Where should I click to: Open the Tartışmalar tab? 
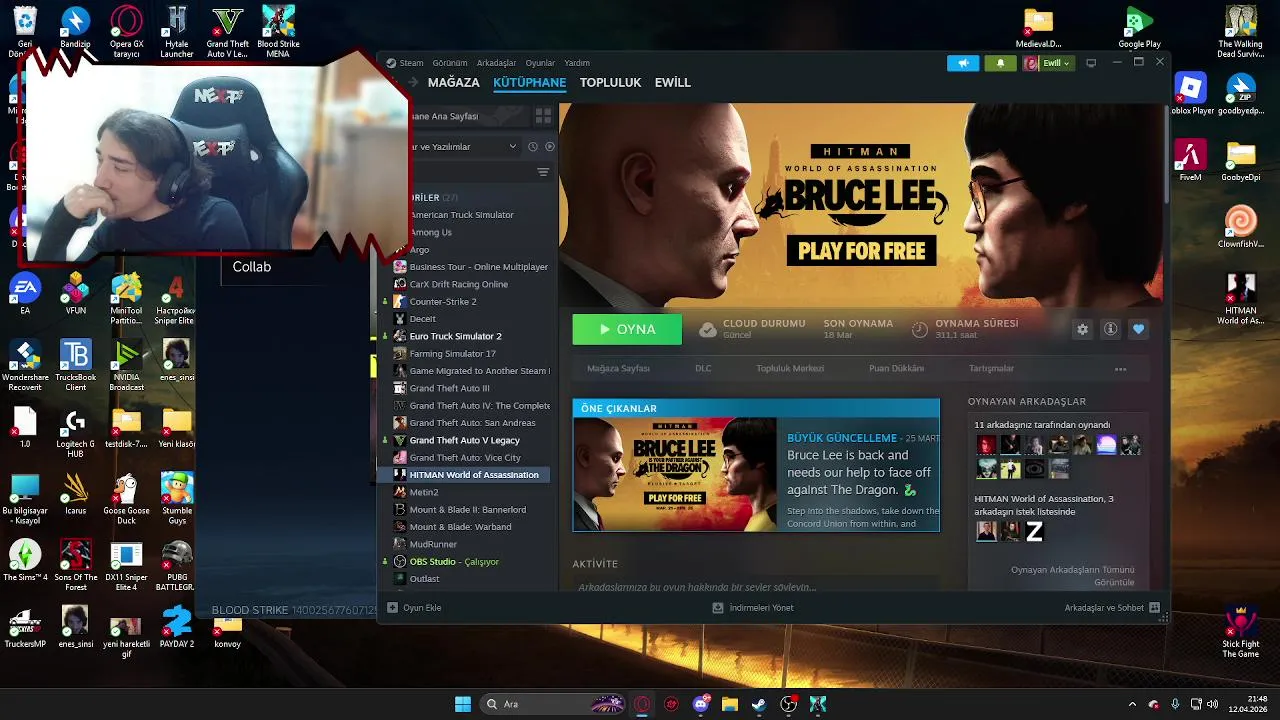991,369
